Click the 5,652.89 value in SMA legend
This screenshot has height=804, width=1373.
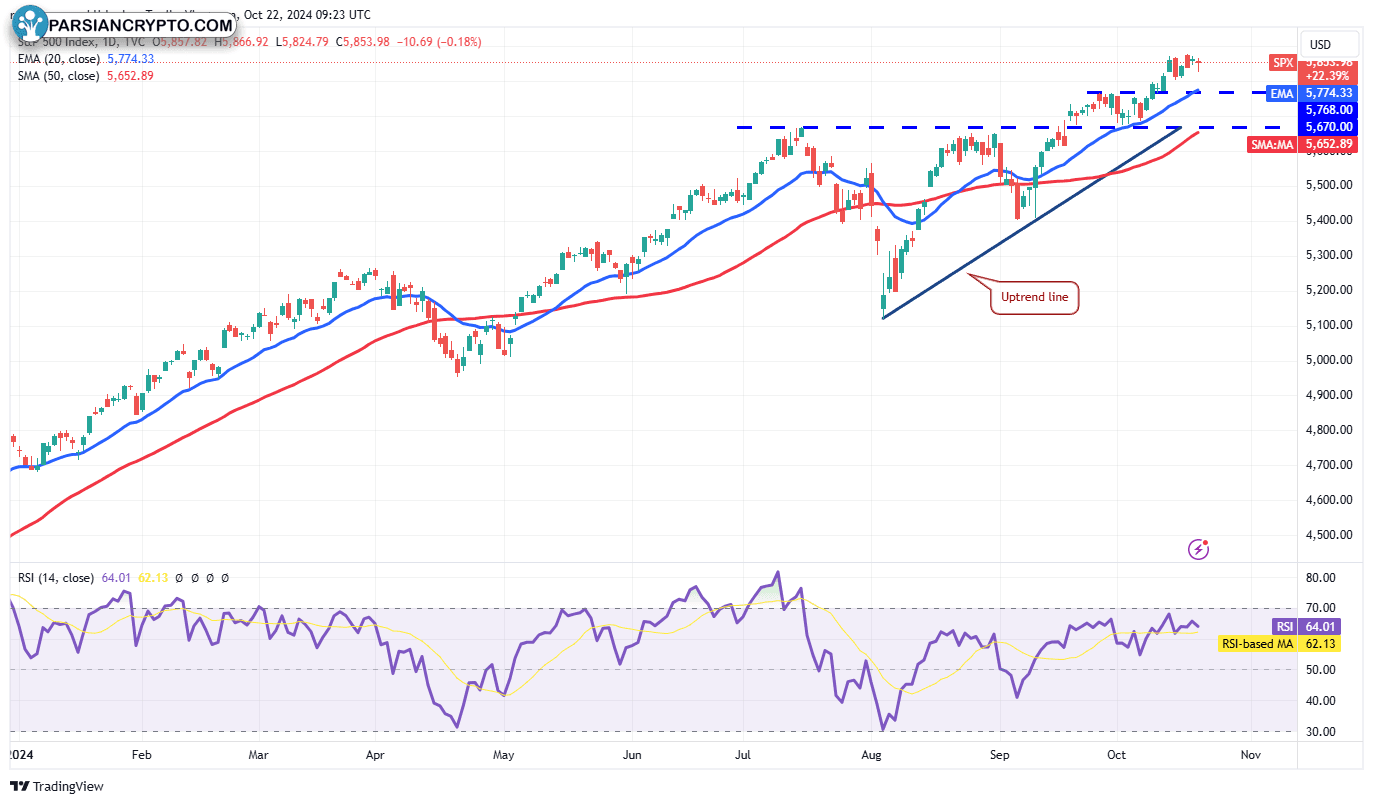[131, 76]
